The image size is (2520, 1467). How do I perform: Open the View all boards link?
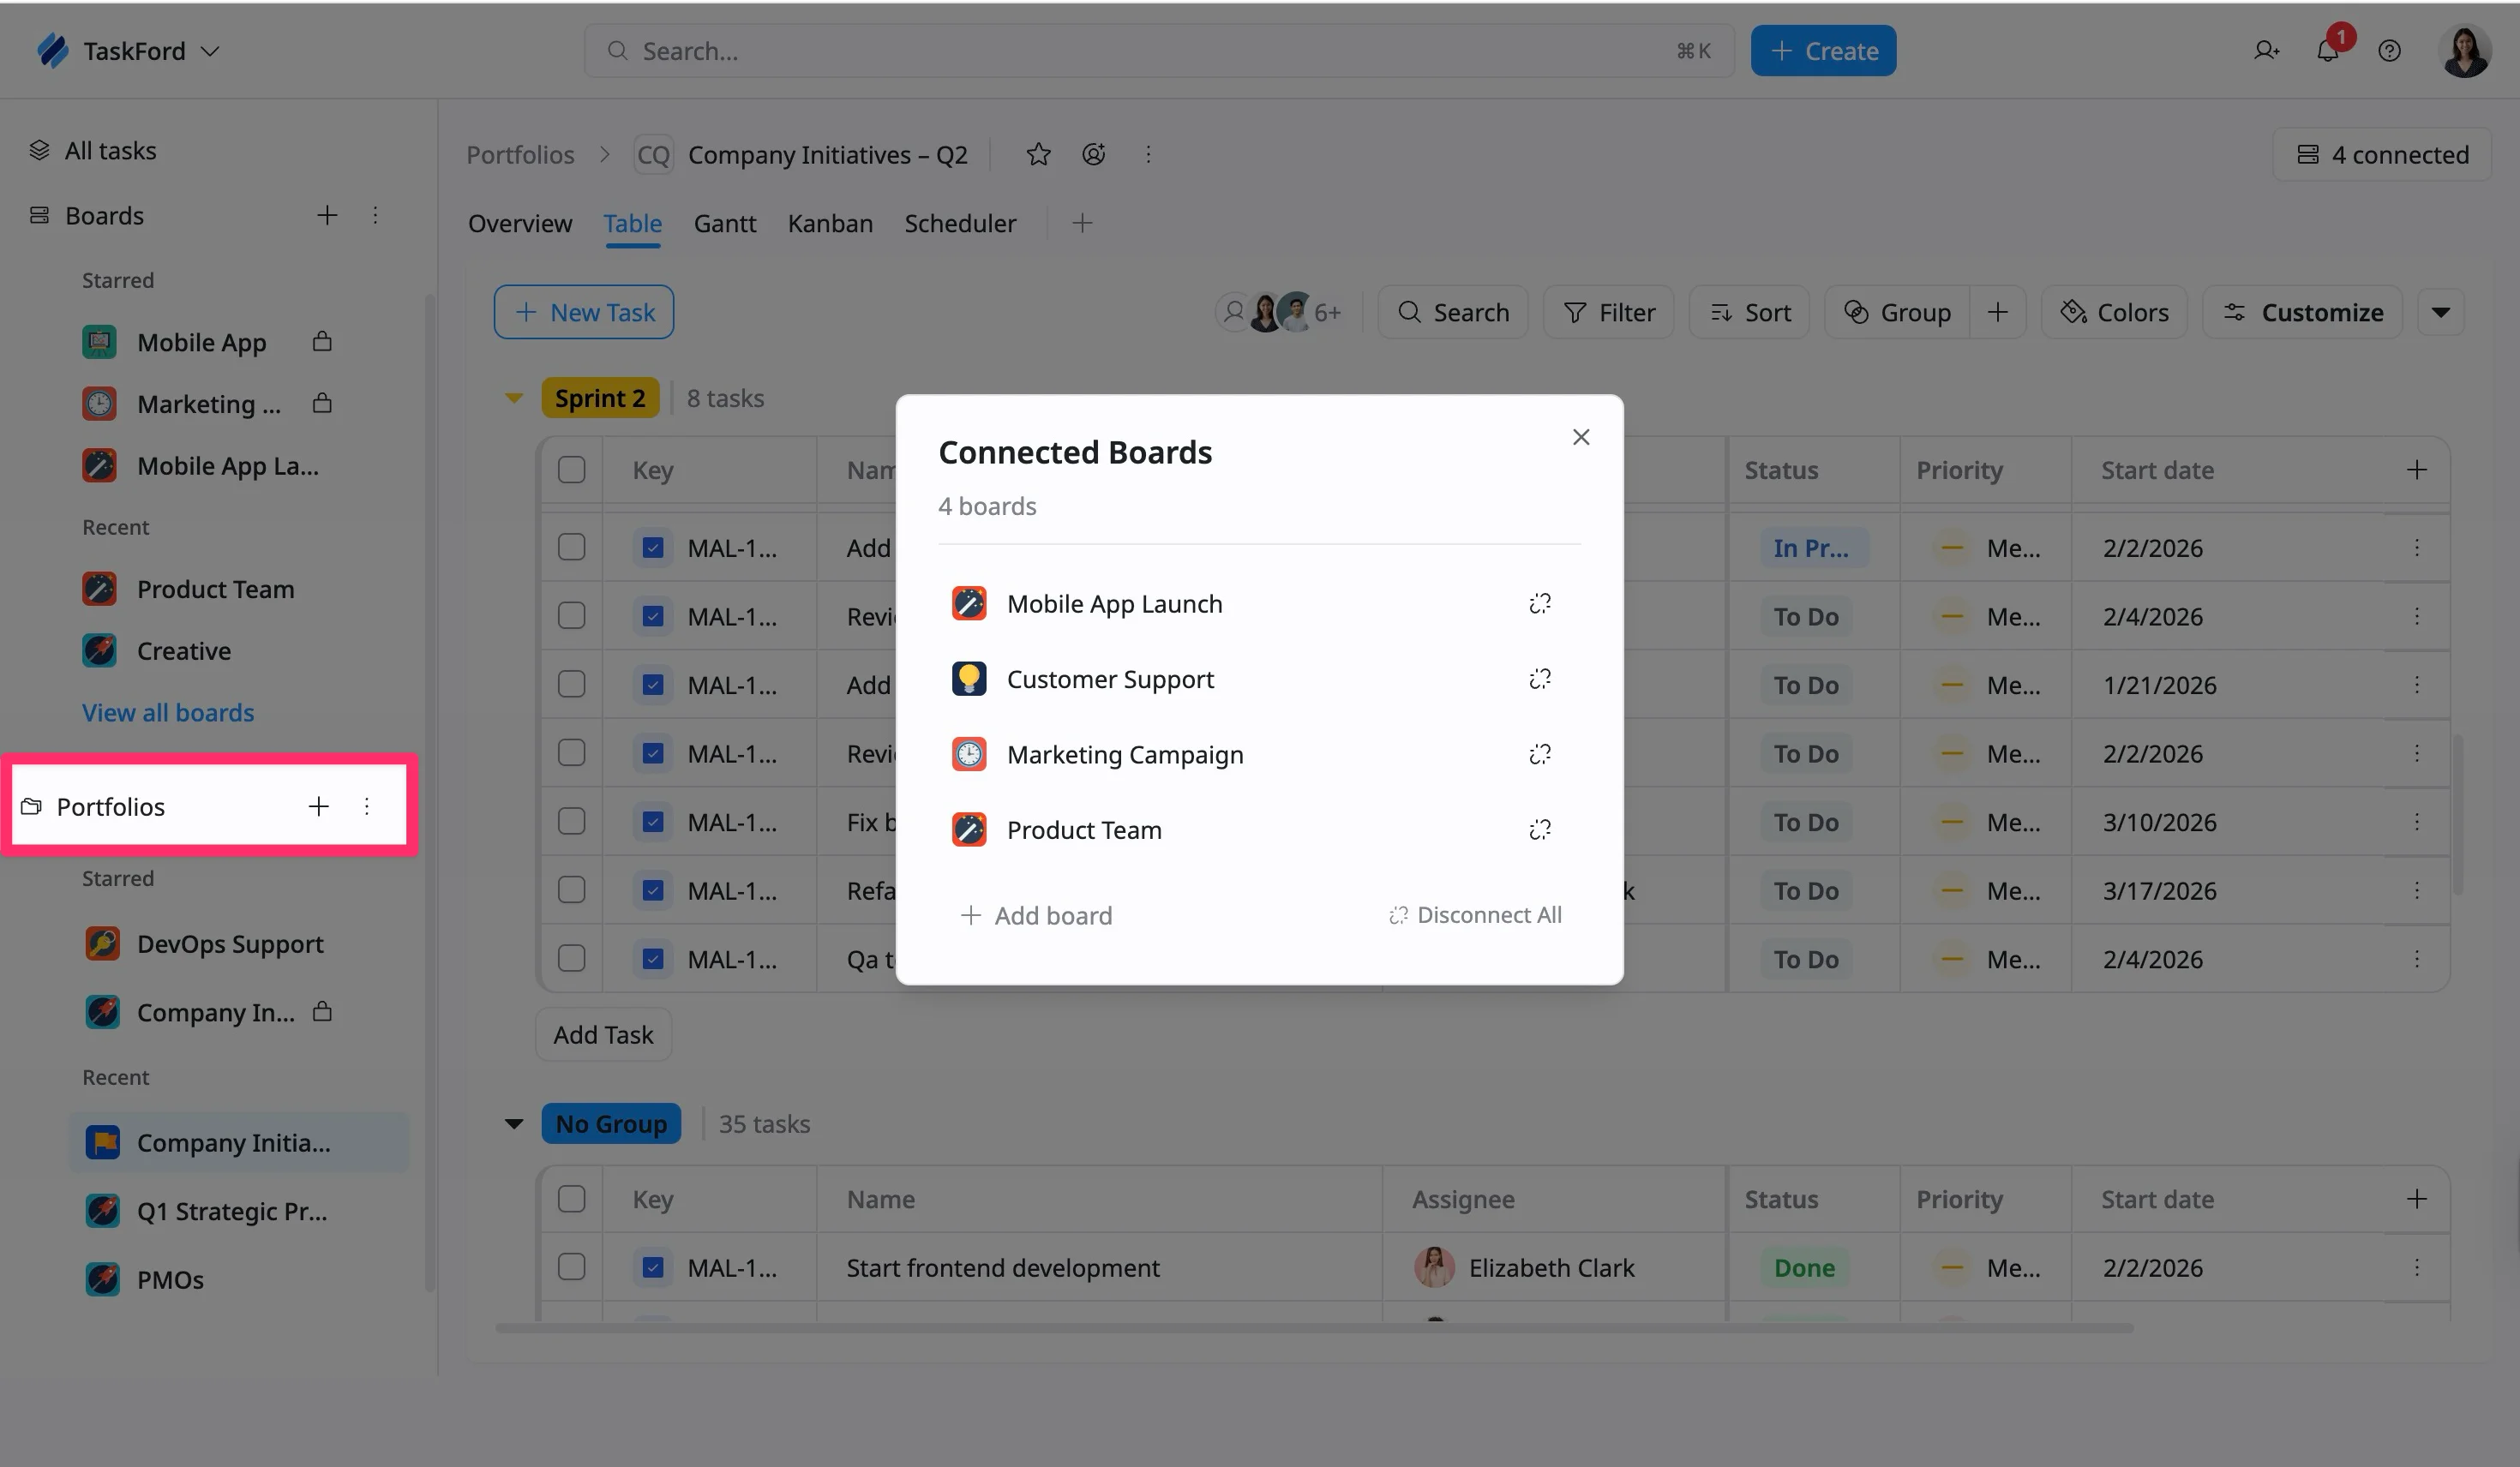point(168,712)
